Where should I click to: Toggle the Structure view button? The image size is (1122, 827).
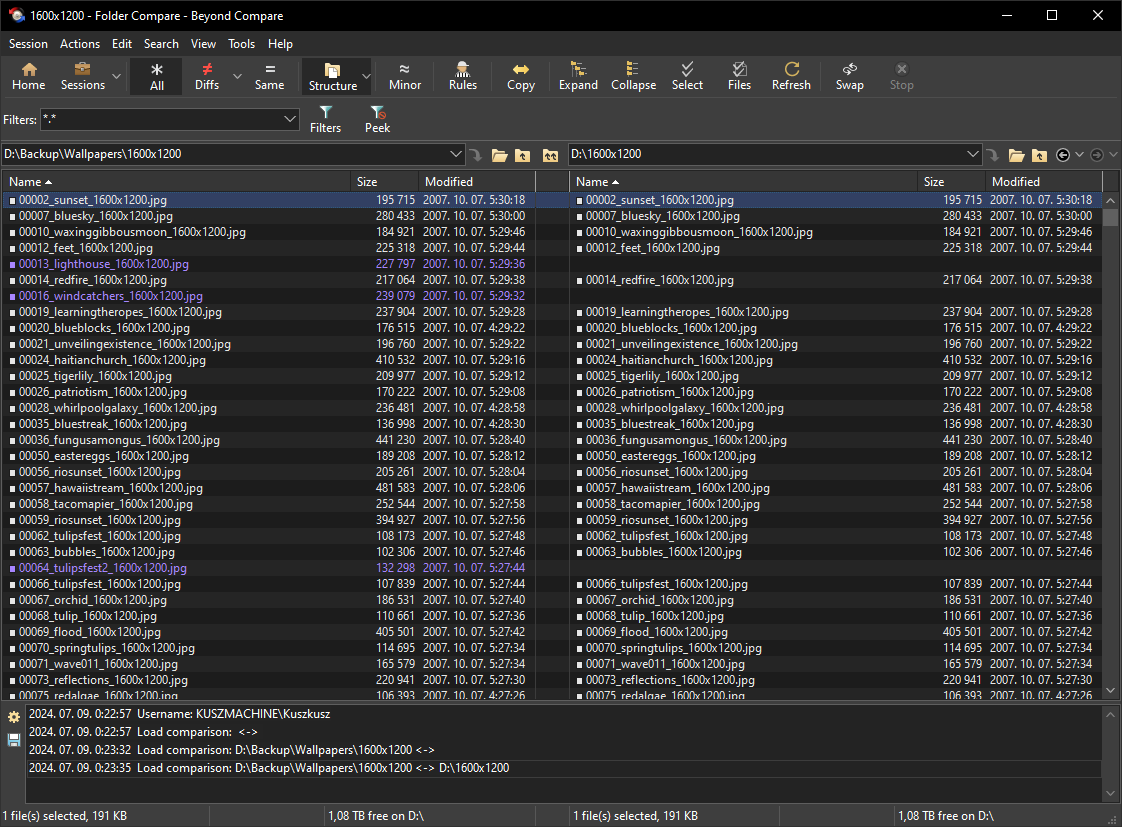point(333,77)
